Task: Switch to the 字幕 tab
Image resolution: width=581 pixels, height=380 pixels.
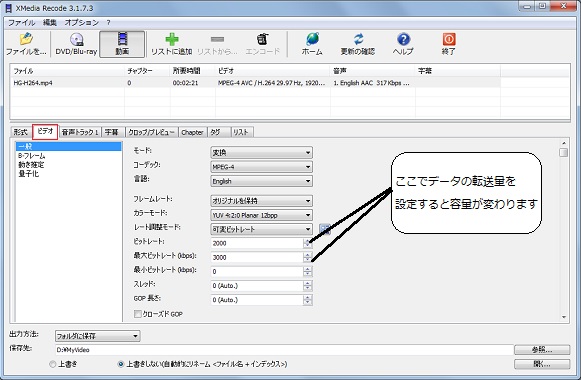Action: 112,132
